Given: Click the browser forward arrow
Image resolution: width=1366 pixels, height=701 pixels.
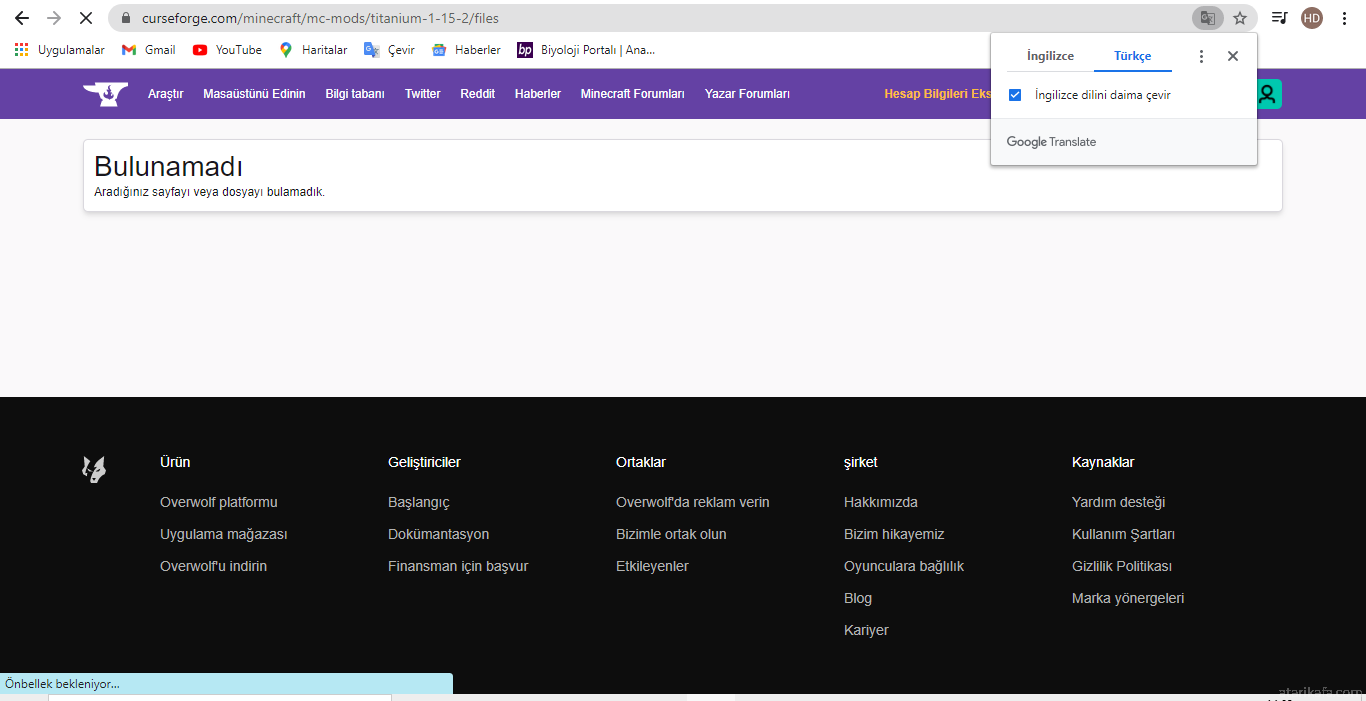Looking at the screenshot, I should pyautogui.click(x=54, y=18).
